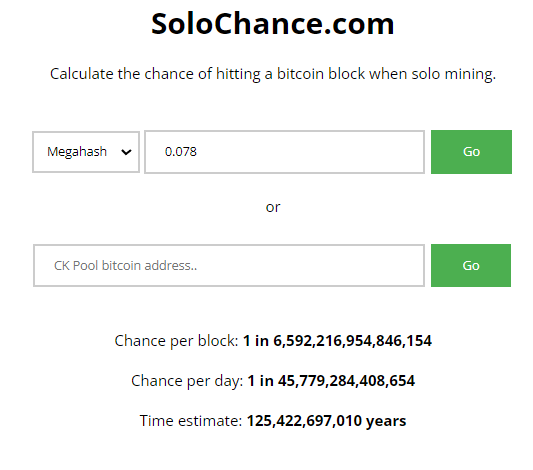The image size is (533, 470).
Task: Click the 1 in 45,779,284,408,654 value
Action: (331, 381)
